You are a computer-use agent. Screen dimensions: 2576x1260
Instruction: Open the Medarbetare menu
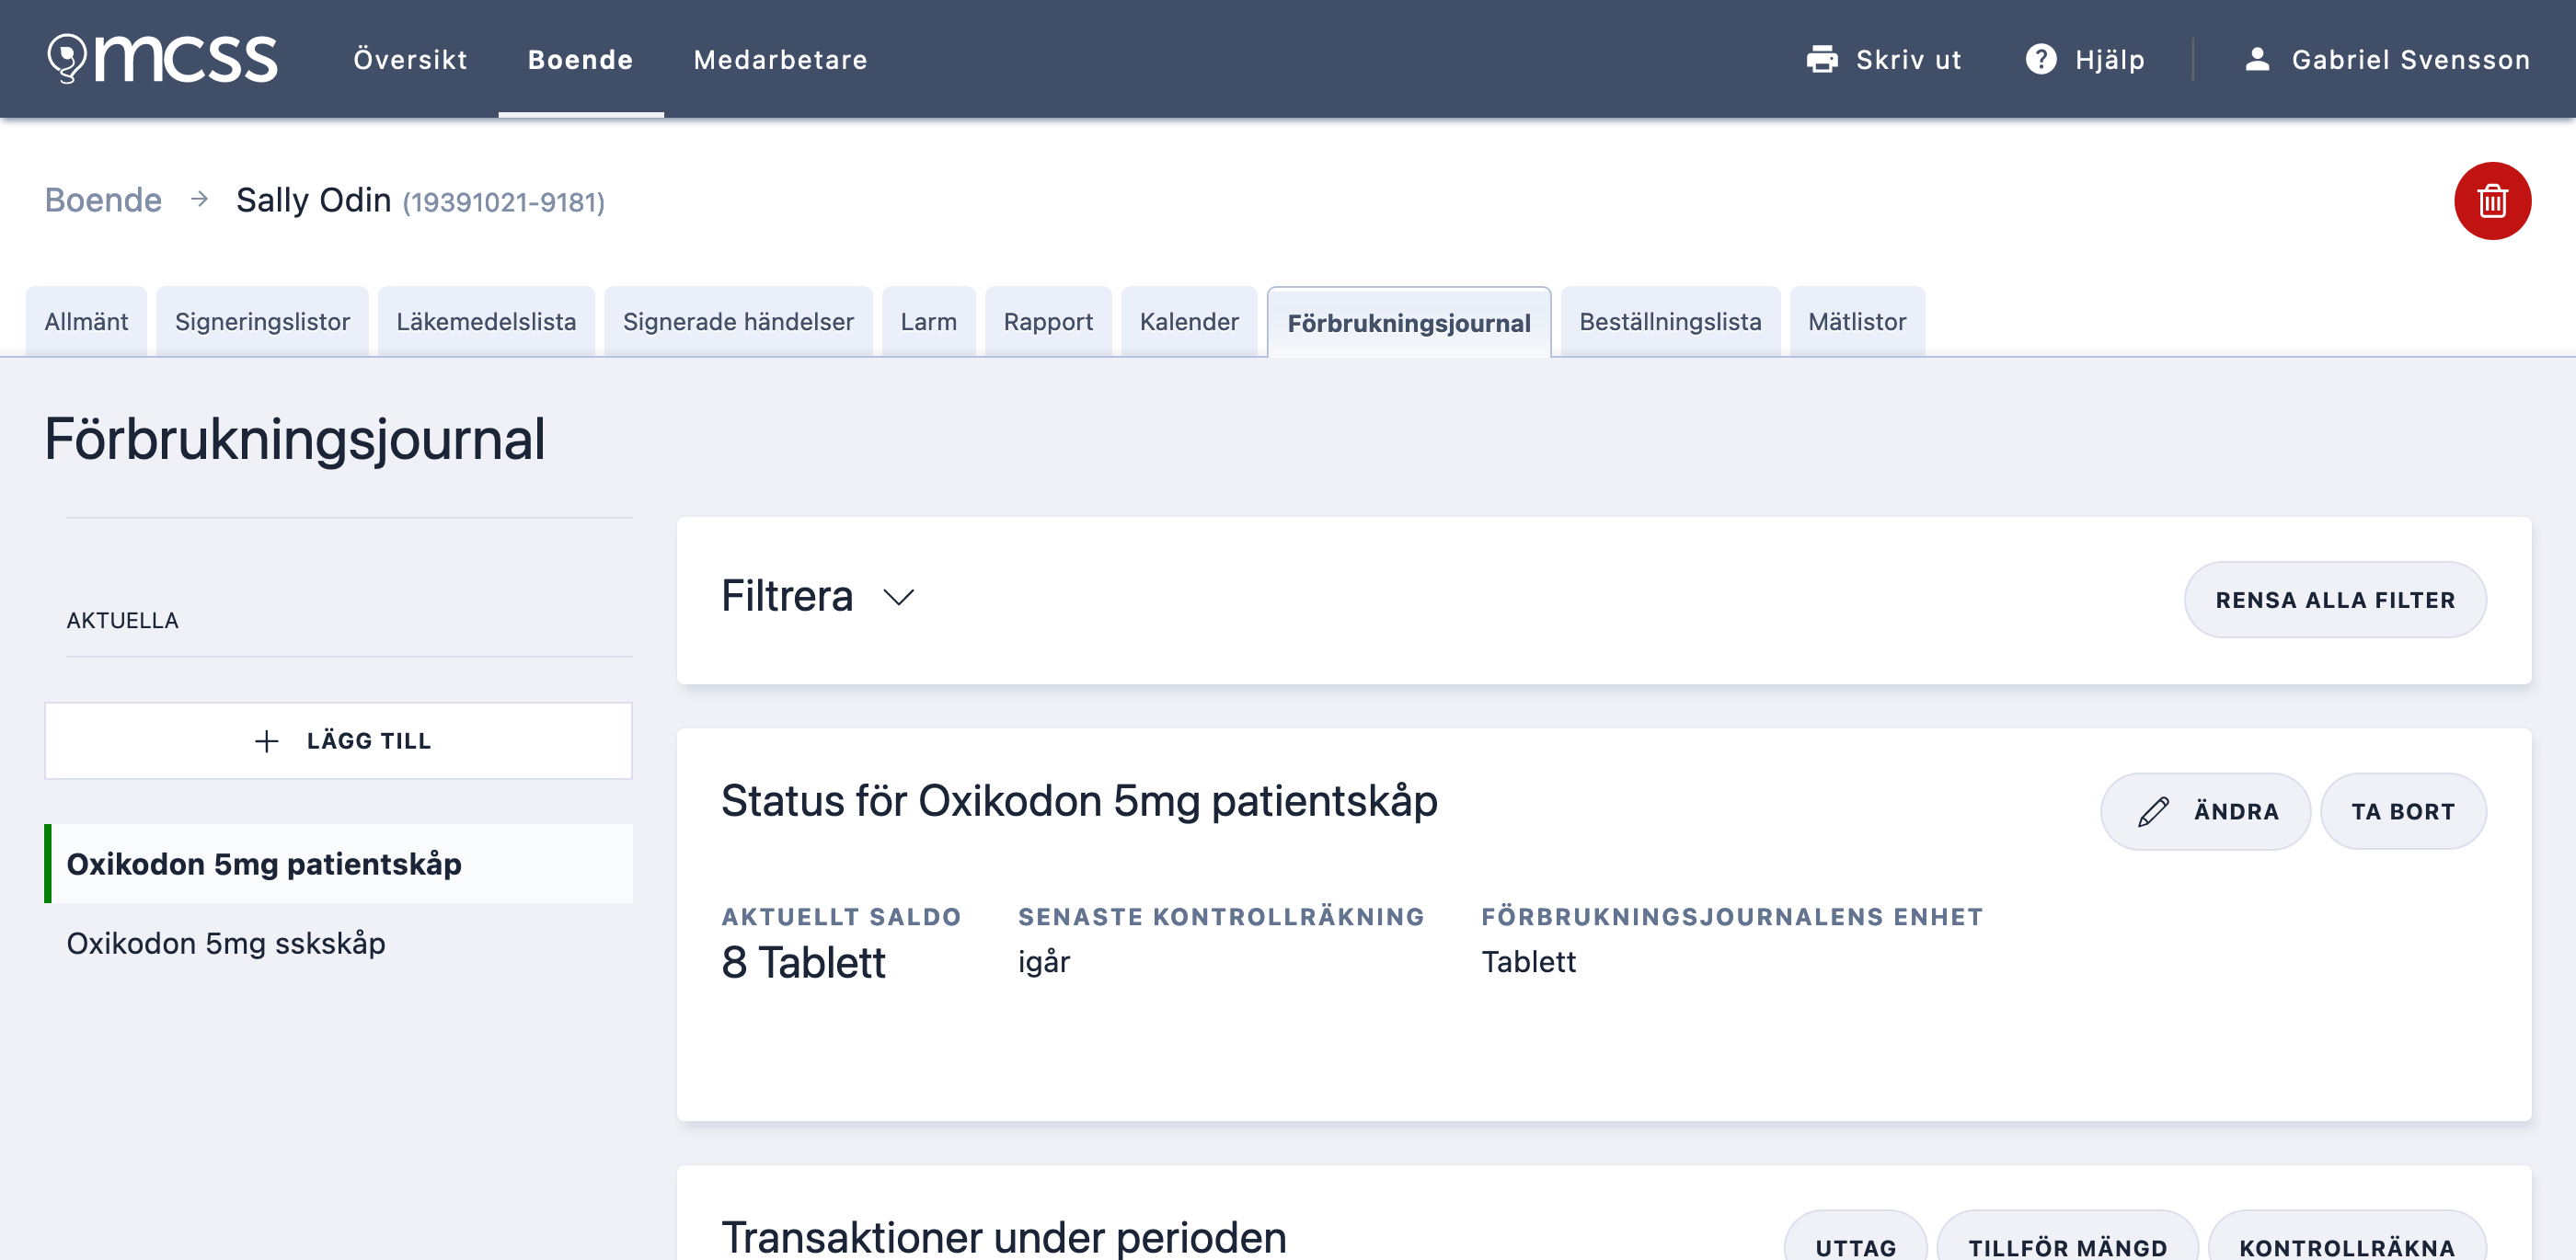780,59
